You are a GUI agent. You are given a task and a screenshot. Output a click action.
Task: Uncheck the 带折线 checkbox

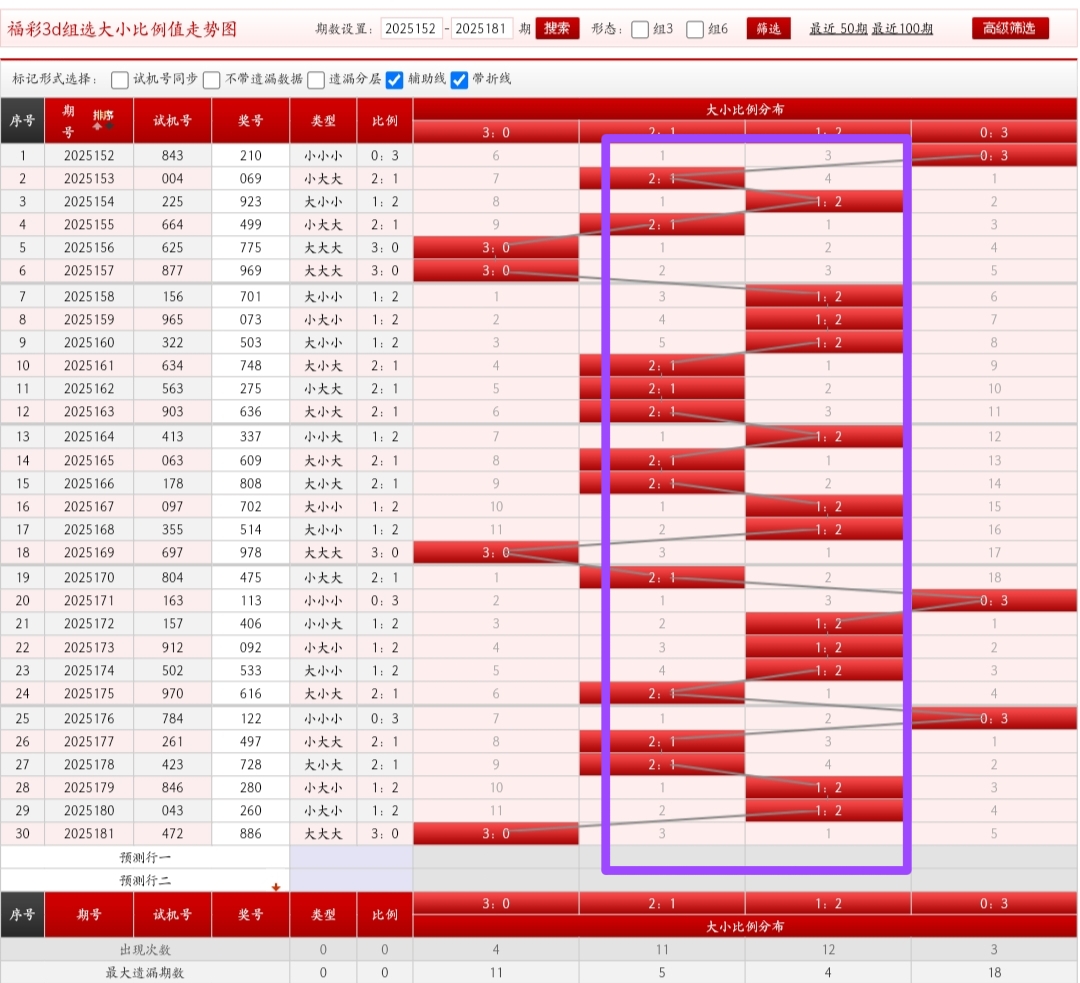click(460, 80)
